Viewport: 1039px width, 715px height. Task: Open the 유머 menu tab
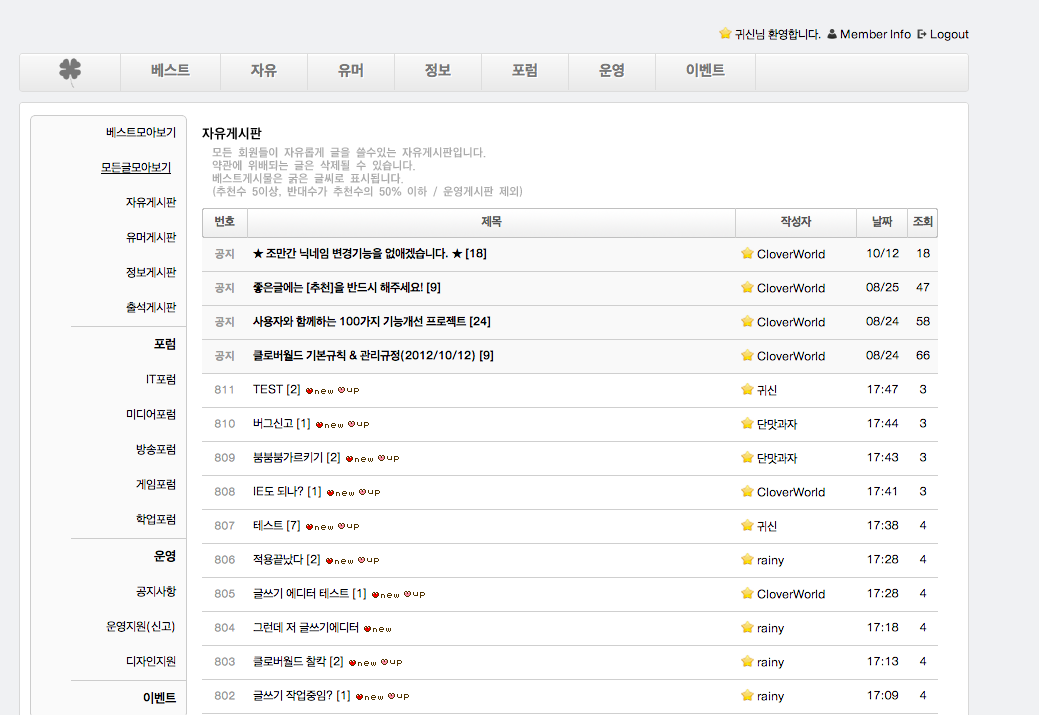tap(350, 71)
